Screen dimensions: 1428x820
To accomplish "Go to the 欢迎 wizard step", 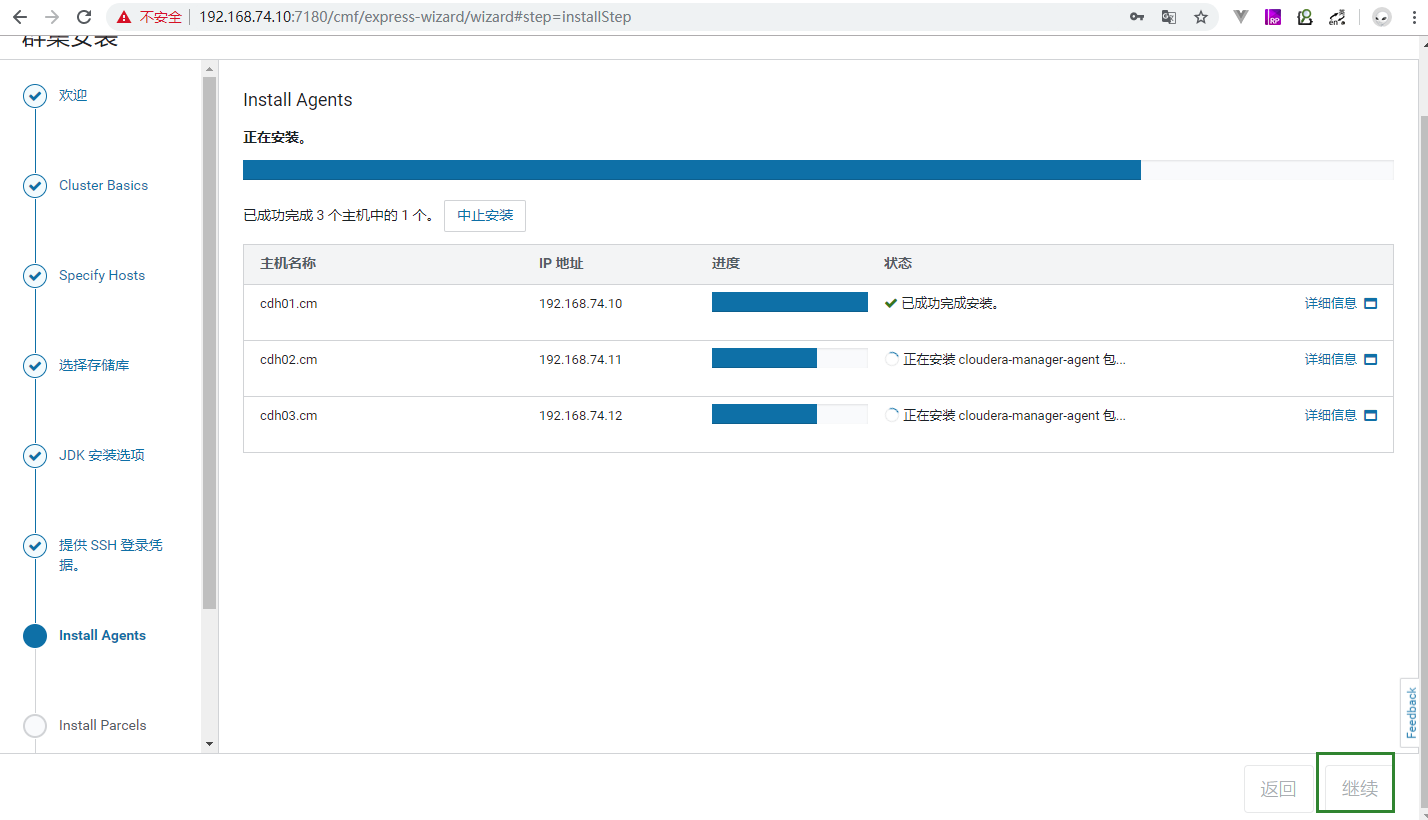I will click(73, 95).
